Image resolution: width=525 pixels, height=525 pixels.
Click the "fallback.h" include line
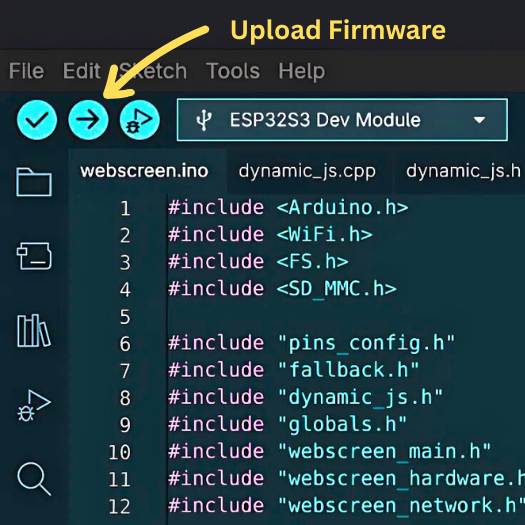point(294,370)
